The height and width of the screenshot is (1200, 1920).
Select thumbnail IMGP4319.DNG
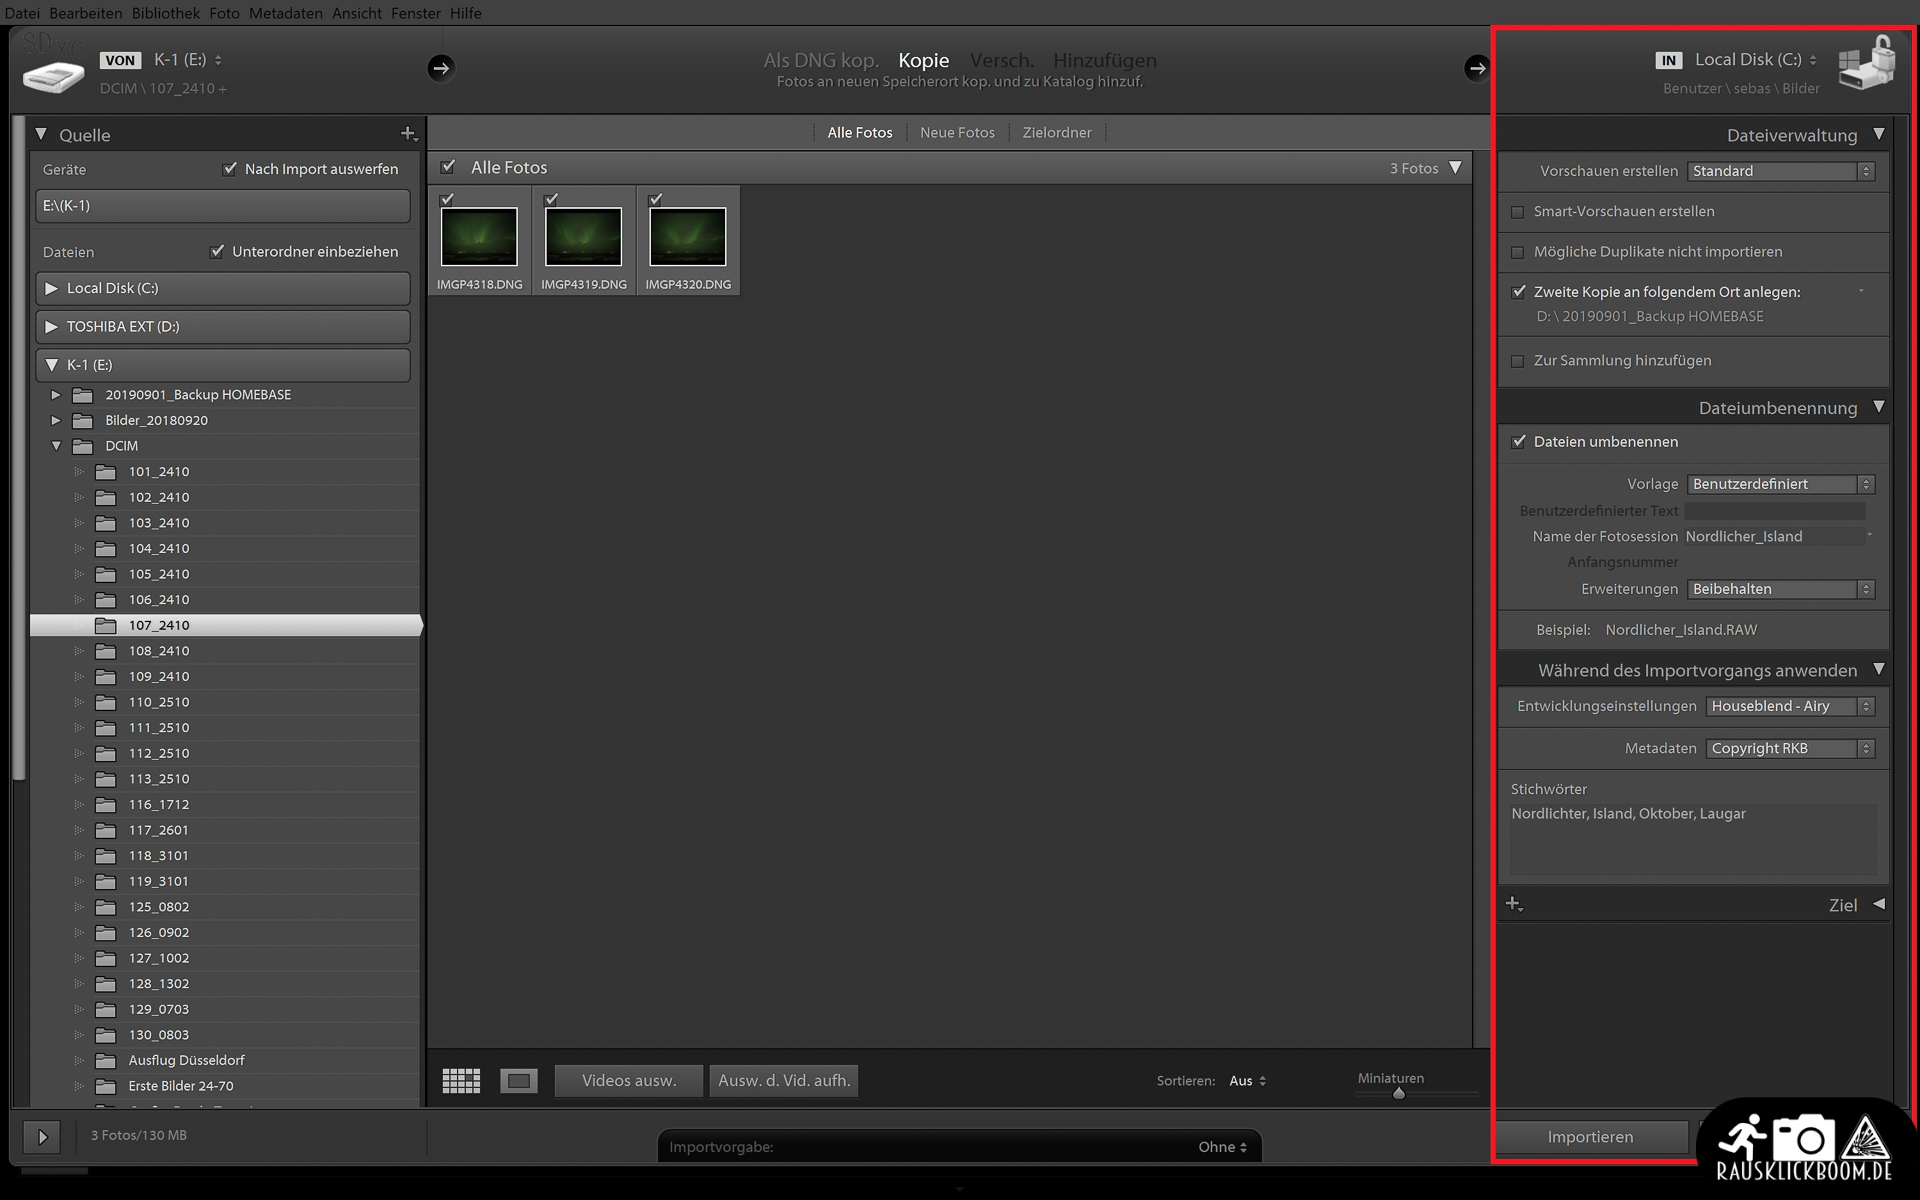(x=584, y=237)
